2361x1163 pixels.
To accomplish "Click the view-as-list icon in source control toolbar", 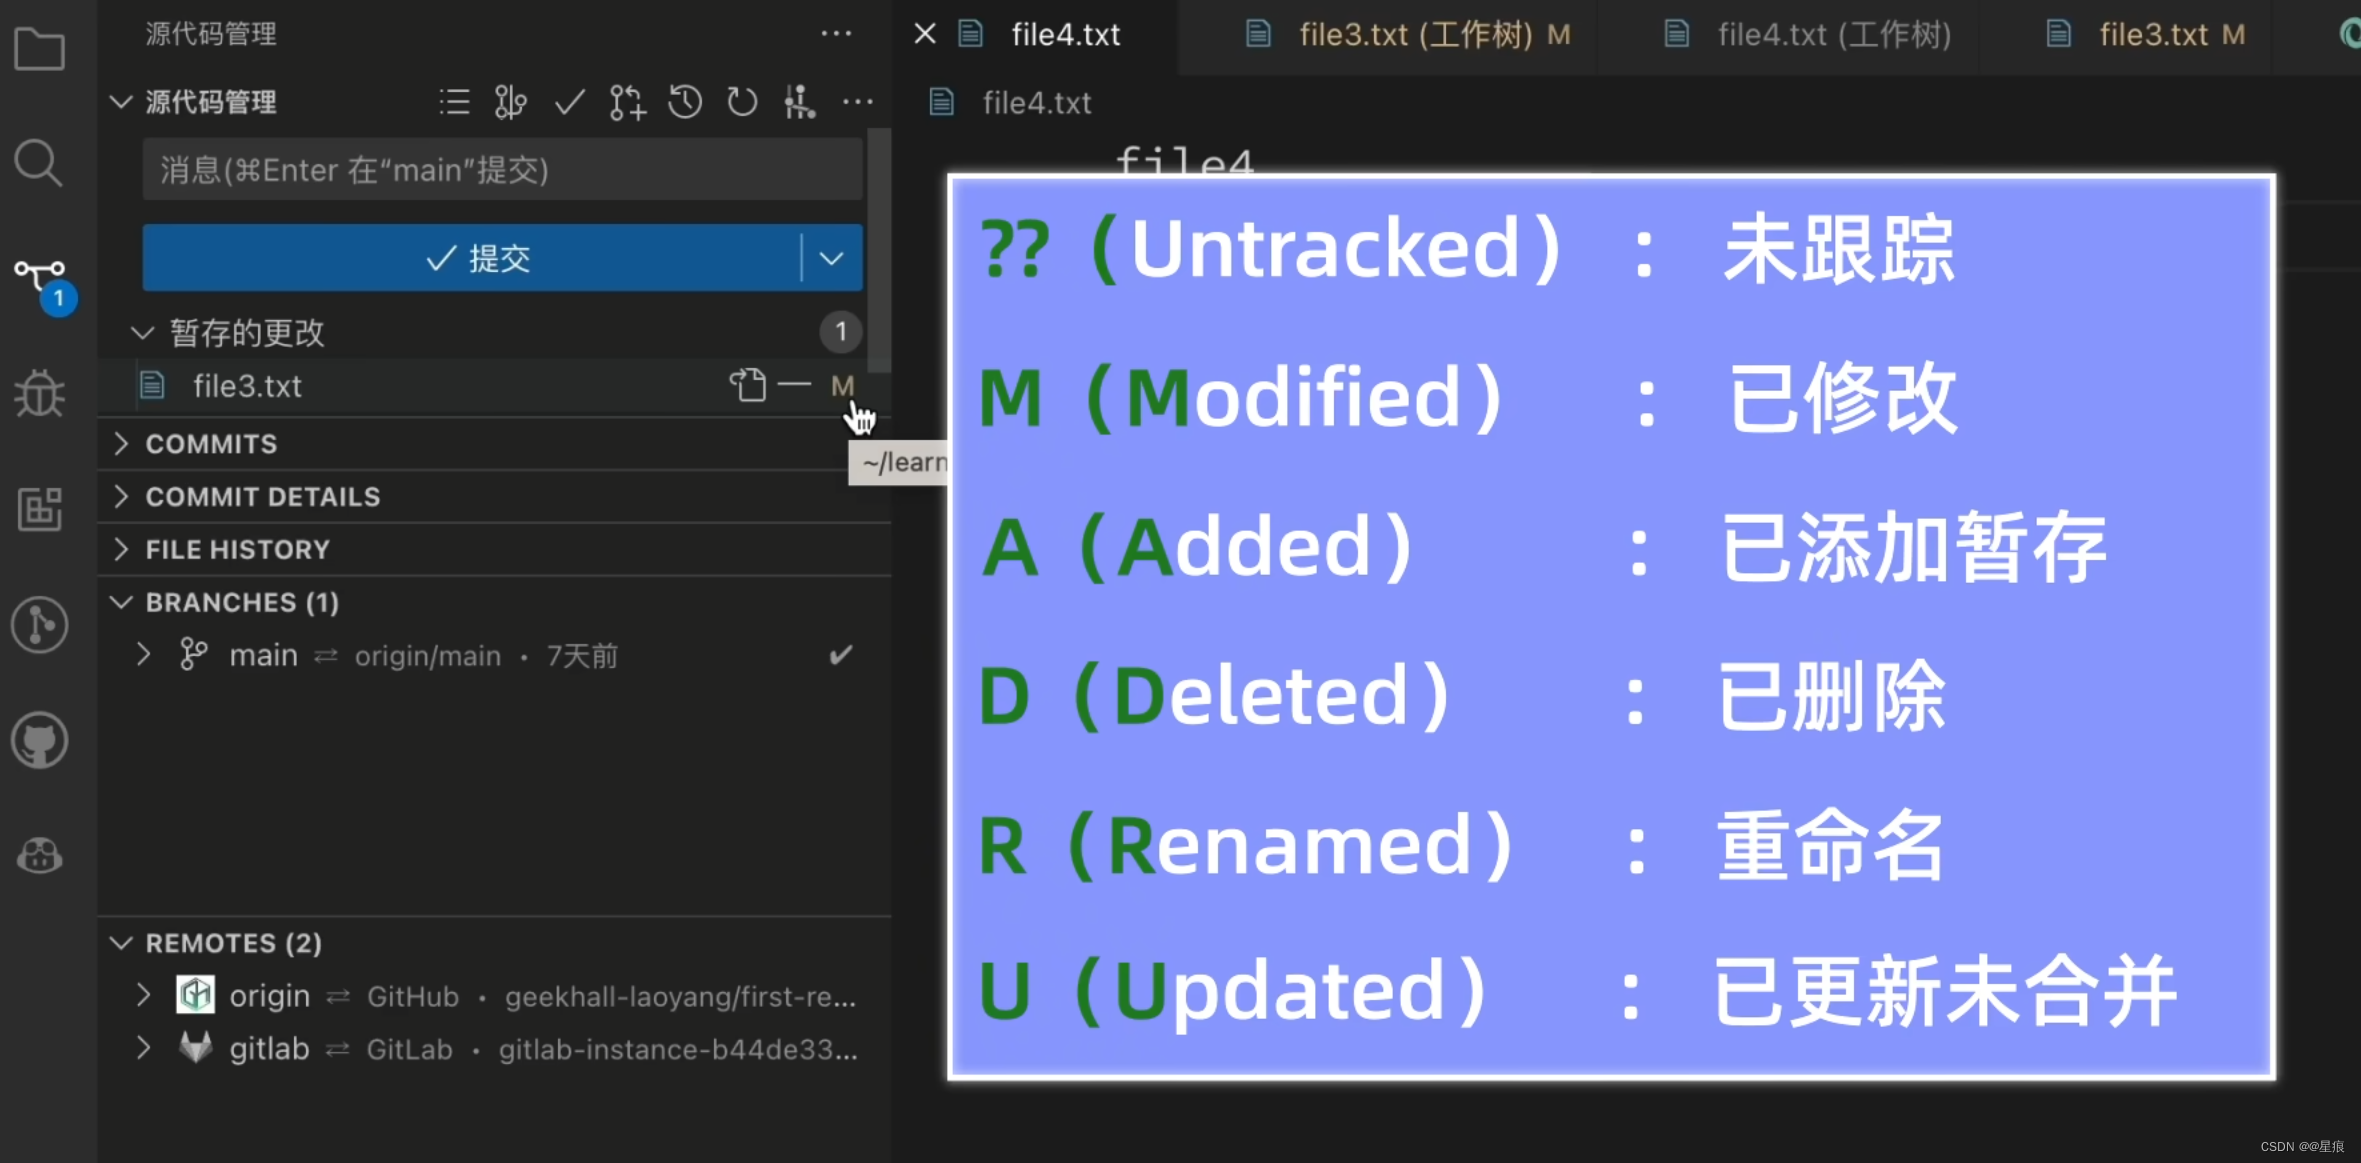I will [454, 102].
